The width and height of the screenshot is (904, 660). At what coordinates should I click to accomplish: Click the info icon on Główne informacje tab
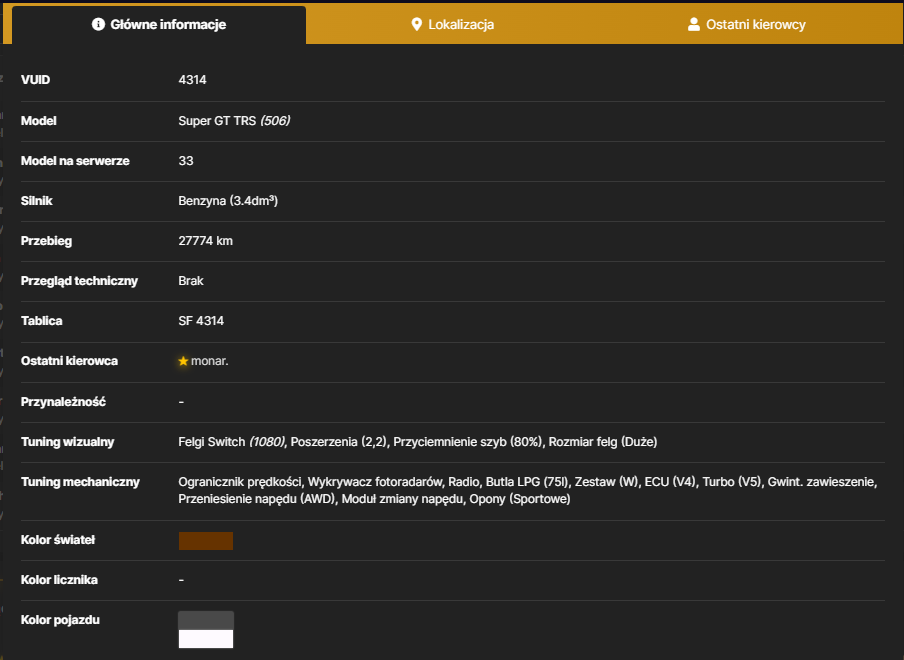(x=98, y=24)
